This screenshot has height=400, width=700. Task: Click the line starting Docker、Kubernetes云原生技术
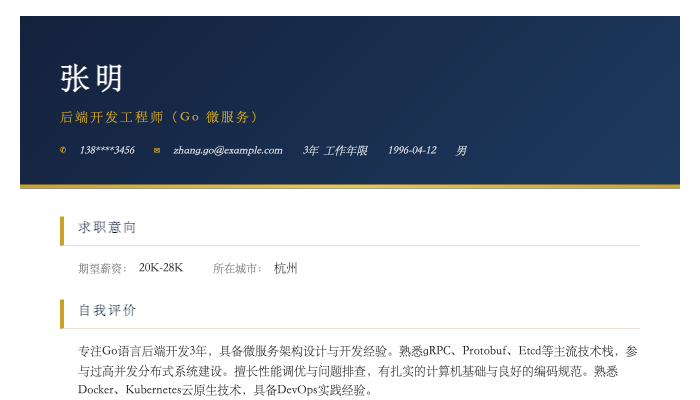click(225, 390)
